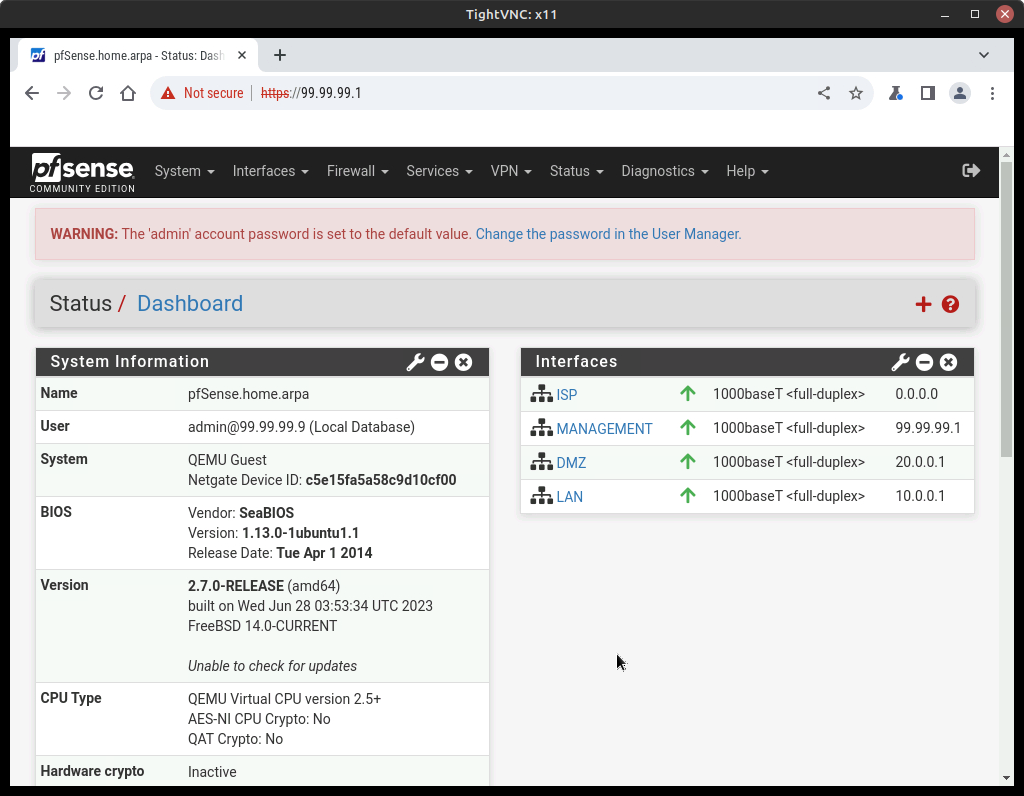Select the hostname pfSense.home.arpa value

click(248, 394)
